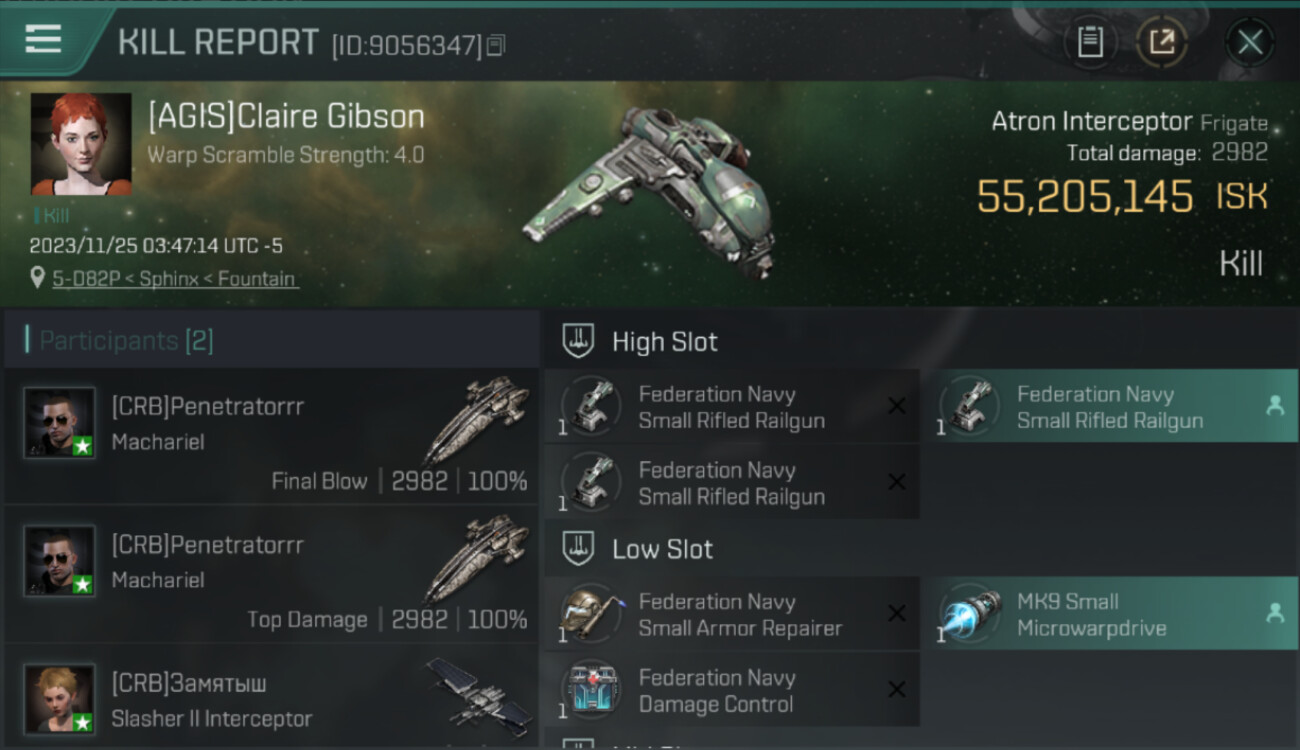Select the dropped Federation Navy Small Rifled Railgun

(1117, 406)
